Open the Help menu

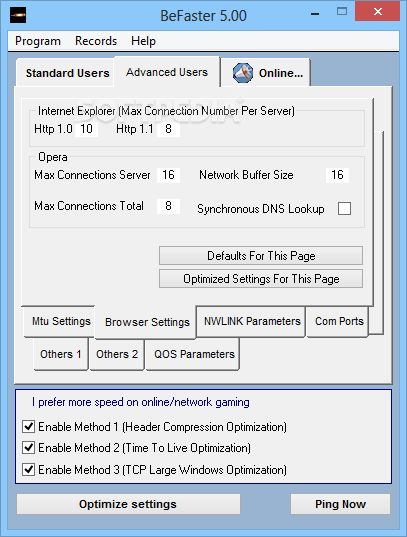pos(143,41)
